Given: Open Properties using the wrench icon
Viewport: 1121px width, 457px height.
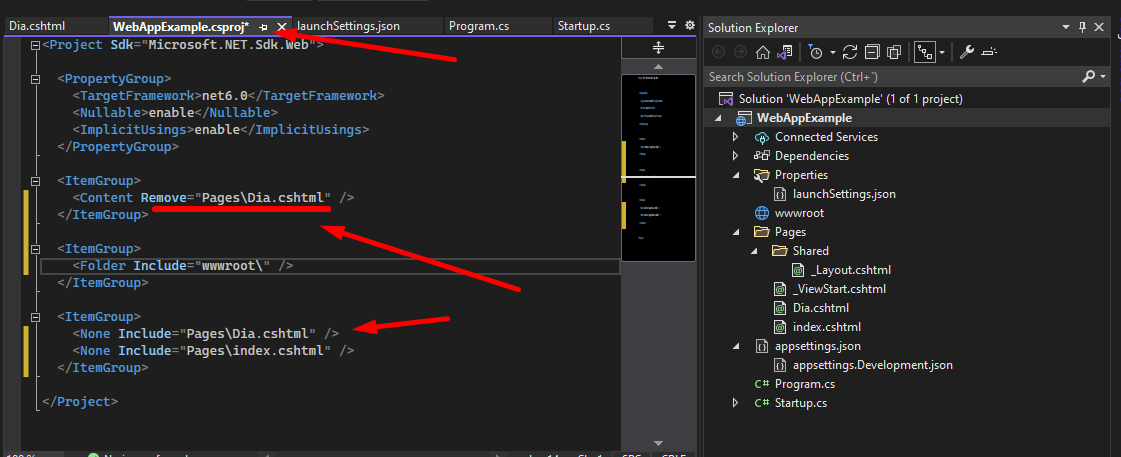Looking at the screenshot, I should point(966,51).
